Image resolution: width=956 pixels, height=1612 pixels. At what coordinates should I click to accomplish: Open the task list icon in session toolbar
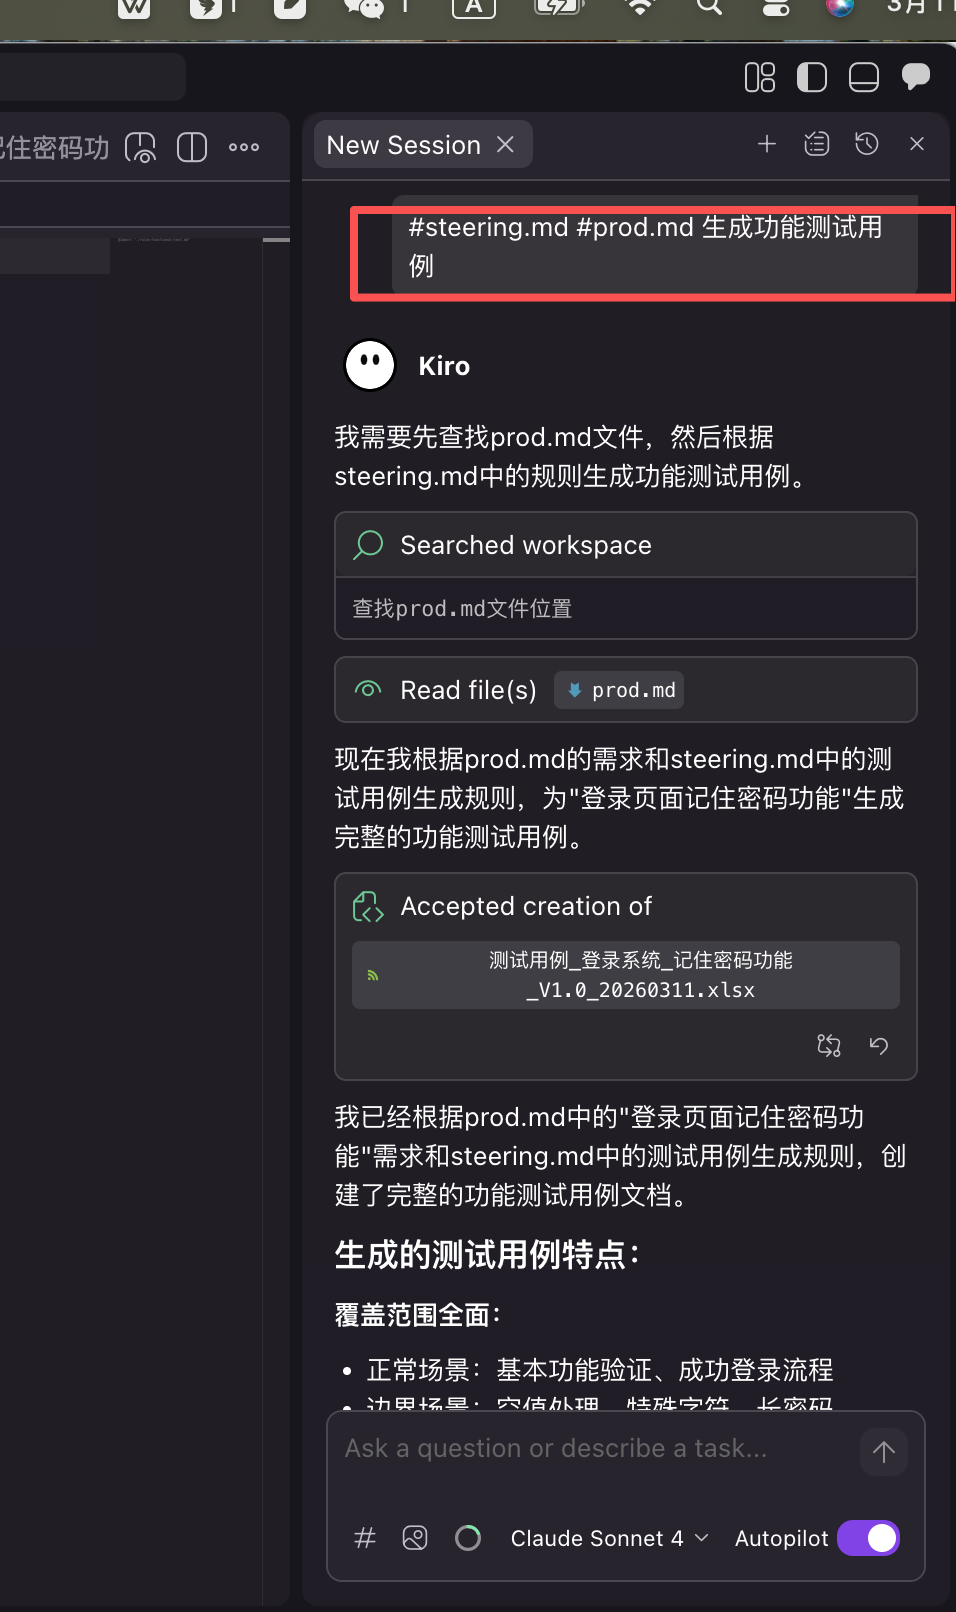pos(816,144)
